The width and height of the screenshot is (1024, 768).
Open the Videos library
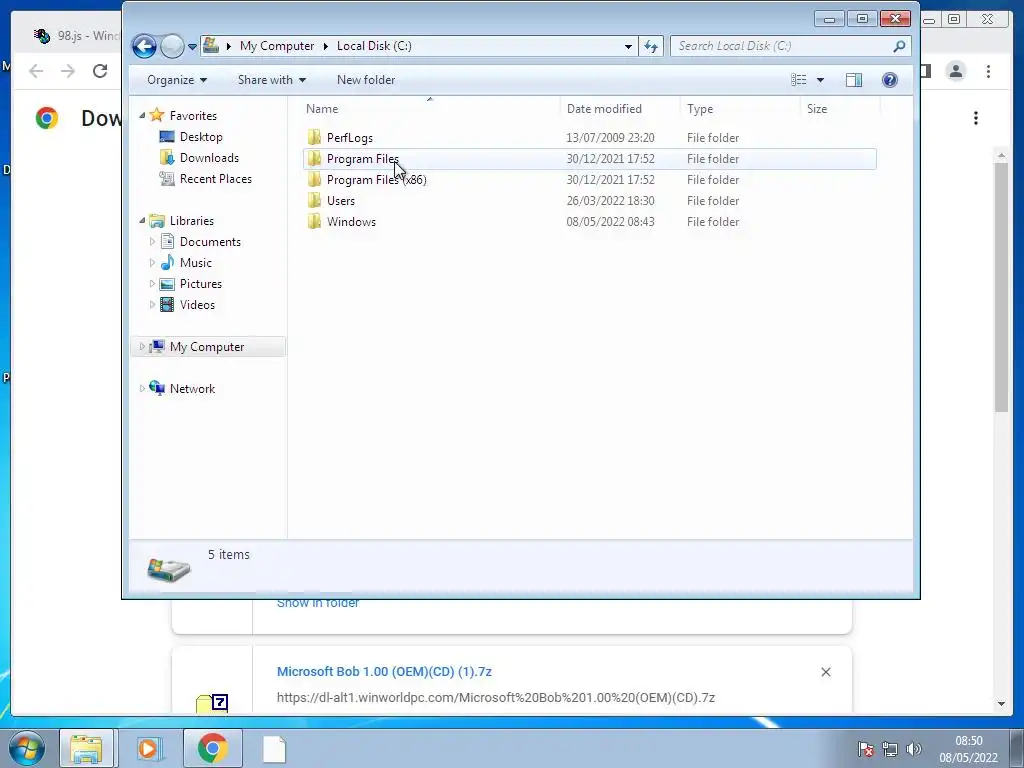pyautogui.click(x=197, y=304)
